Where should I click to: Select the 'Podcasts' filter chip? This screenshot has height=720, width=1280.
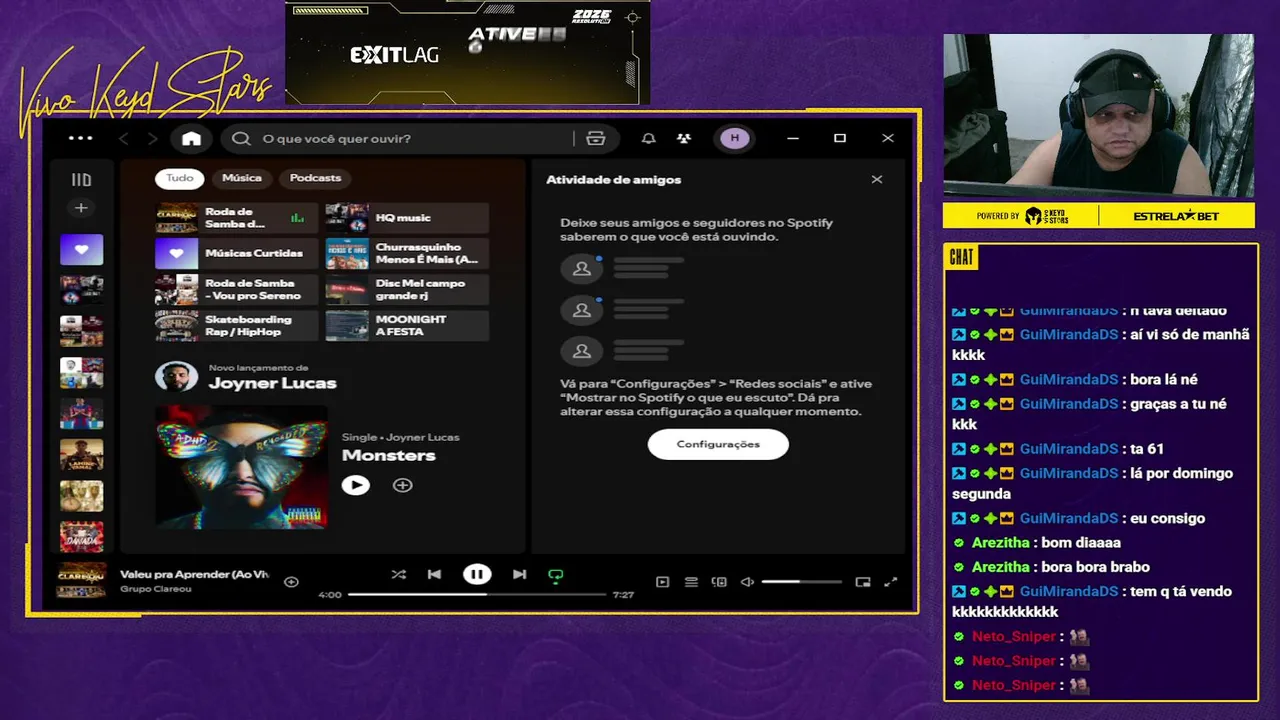[315, 178]
